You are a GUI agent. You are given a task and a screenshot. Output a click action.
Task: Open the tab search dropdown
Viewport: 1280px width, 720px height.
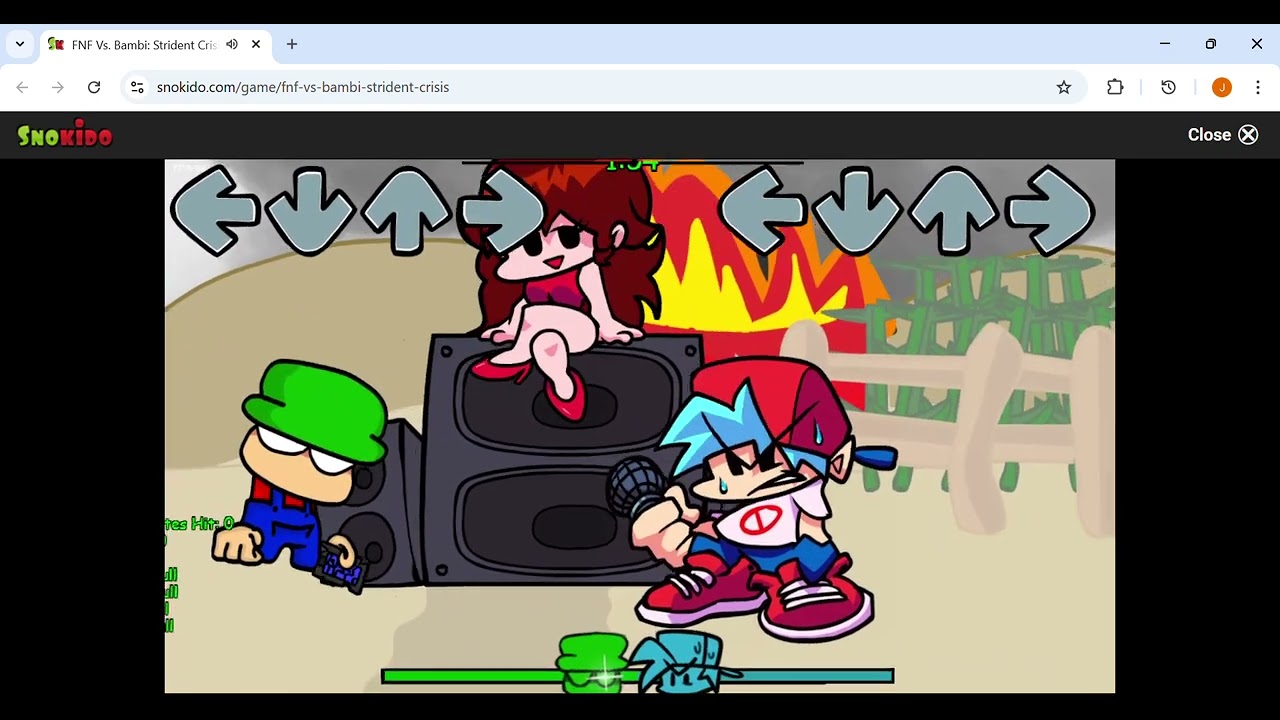(20, 44)
